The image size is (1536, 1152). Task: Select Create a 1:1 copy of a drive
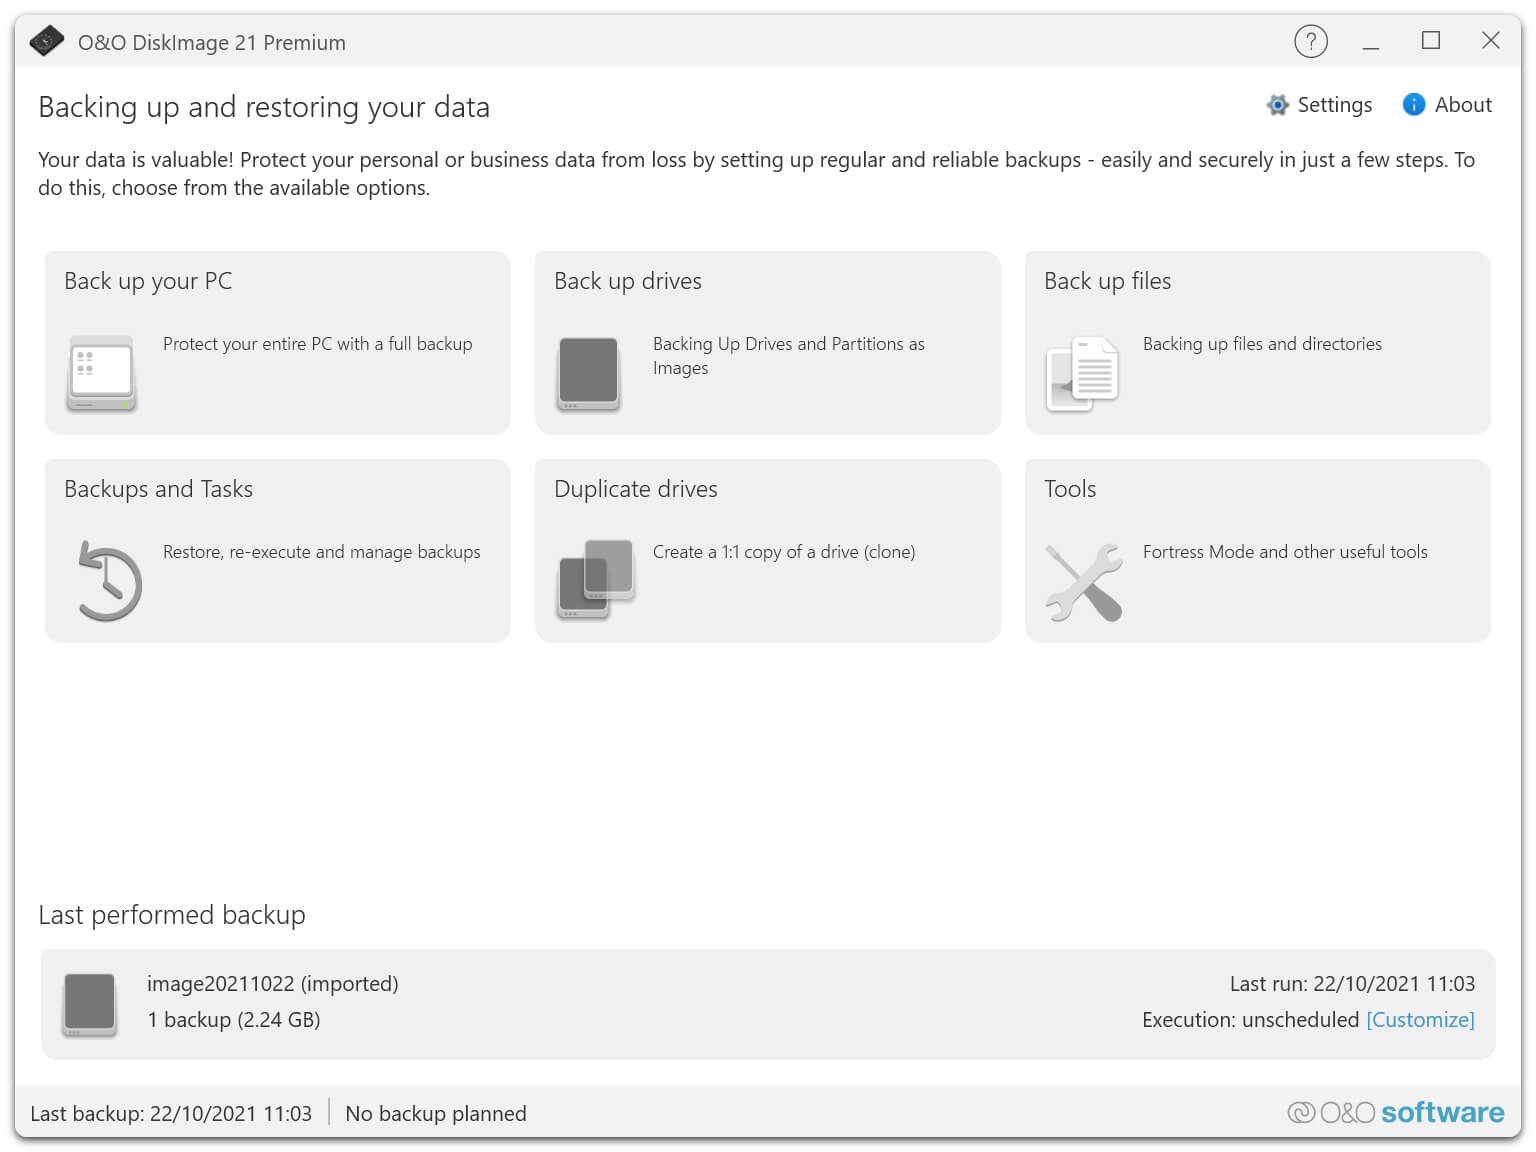(783, 552)
